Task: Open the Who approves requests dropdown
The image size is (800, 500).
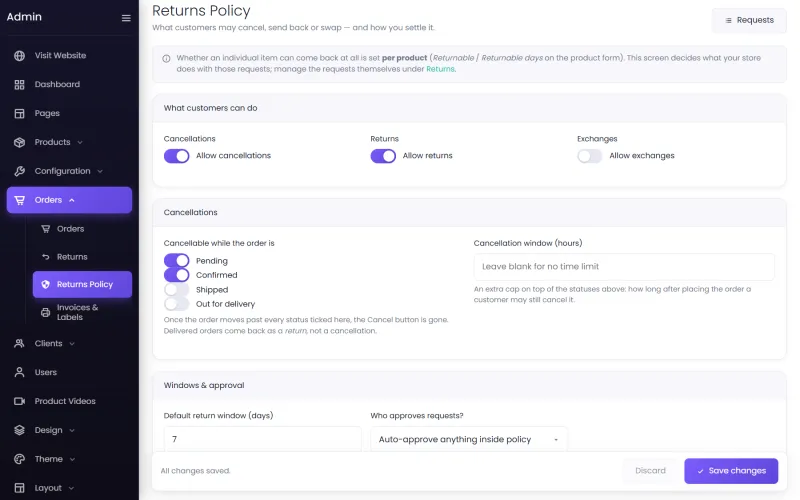Action: click(x=468, y=439)
